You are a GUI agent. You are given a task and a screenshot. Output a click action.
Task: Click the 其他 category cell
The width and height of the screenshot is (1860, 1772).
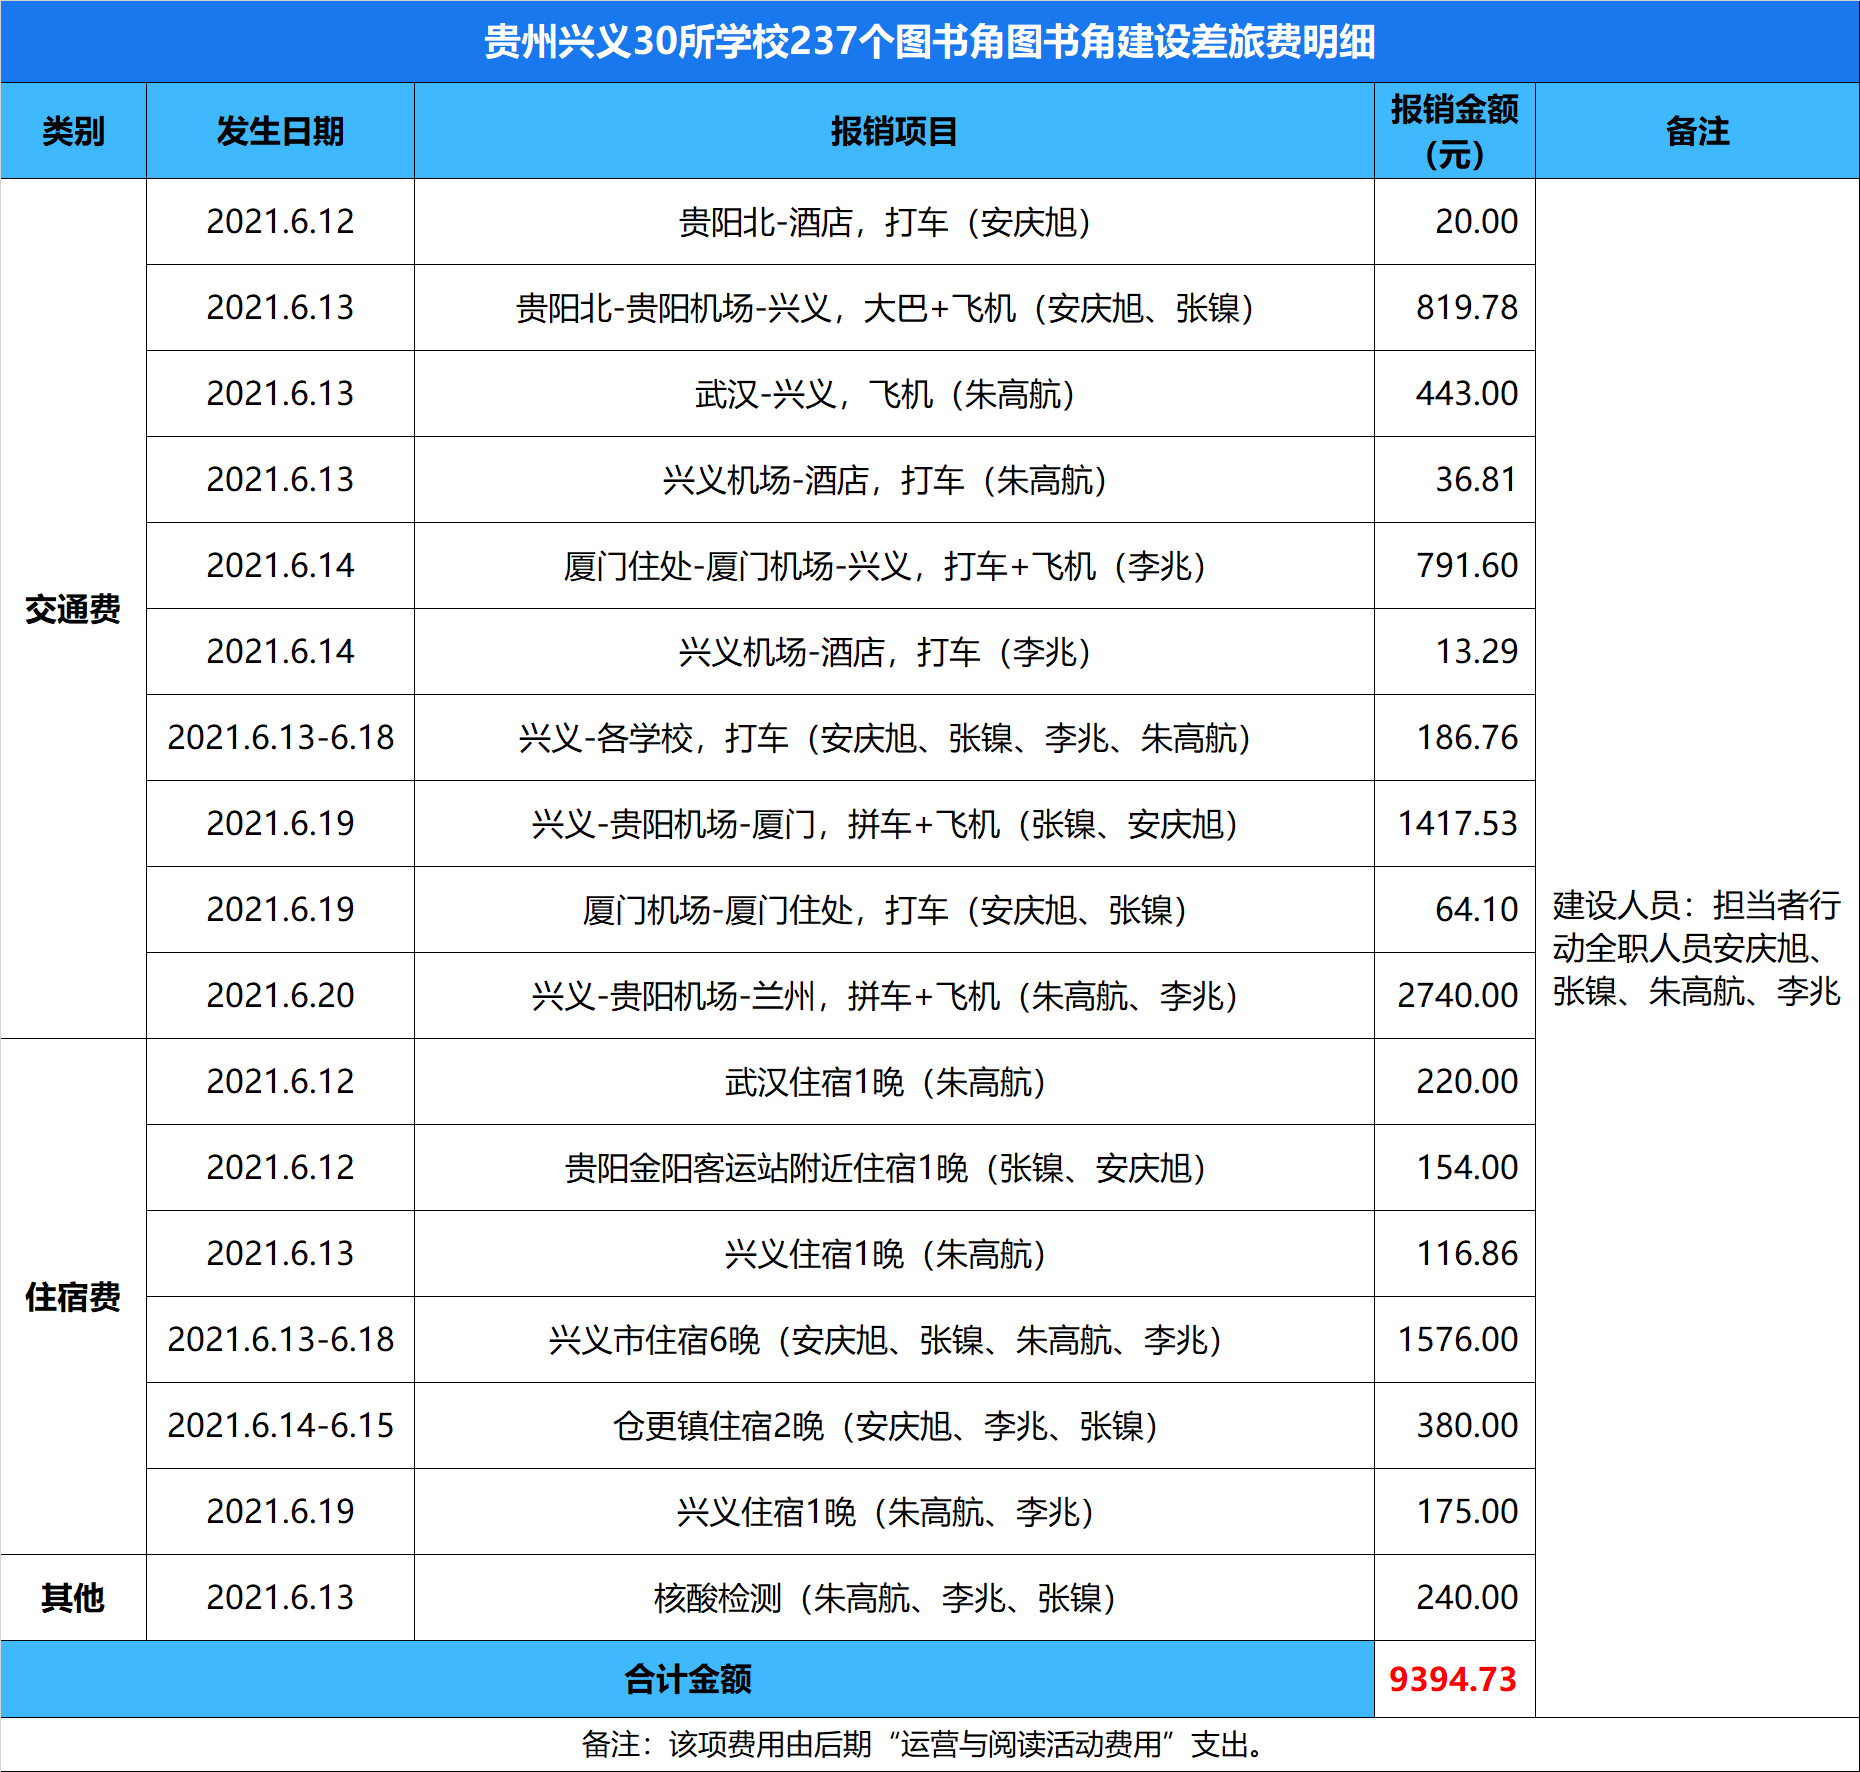coord(73,1597)
